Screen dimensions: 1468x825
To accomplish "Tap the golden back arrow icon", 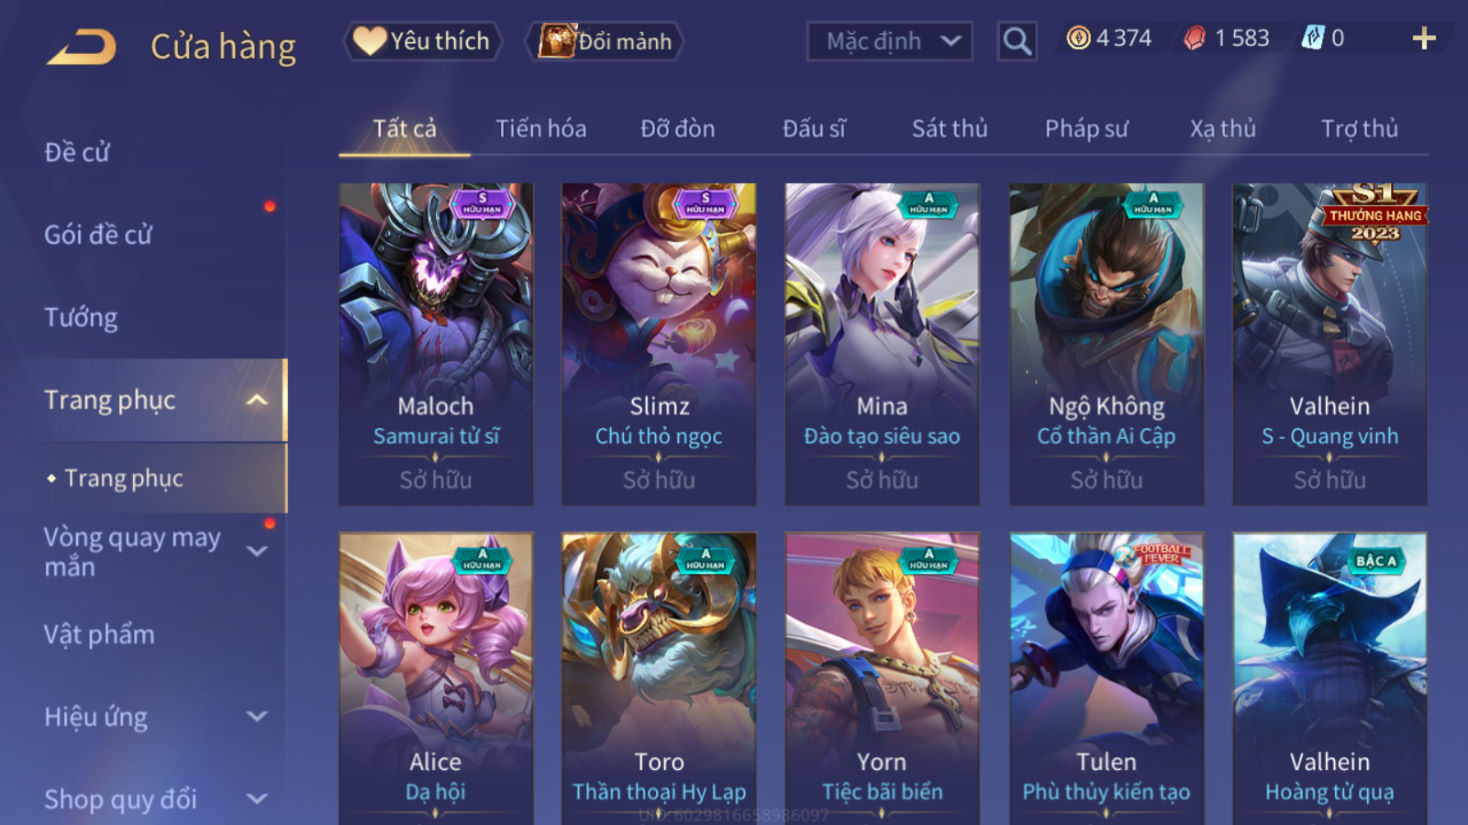I will click(81, 47).
